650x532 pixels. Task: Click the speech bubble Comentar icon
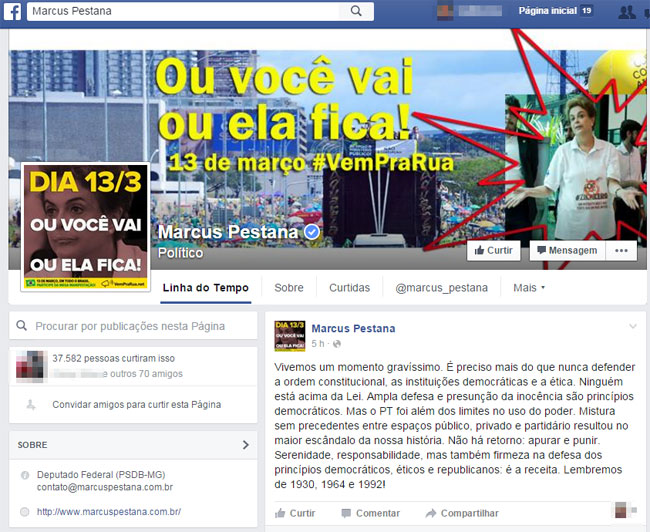point(346,513)
